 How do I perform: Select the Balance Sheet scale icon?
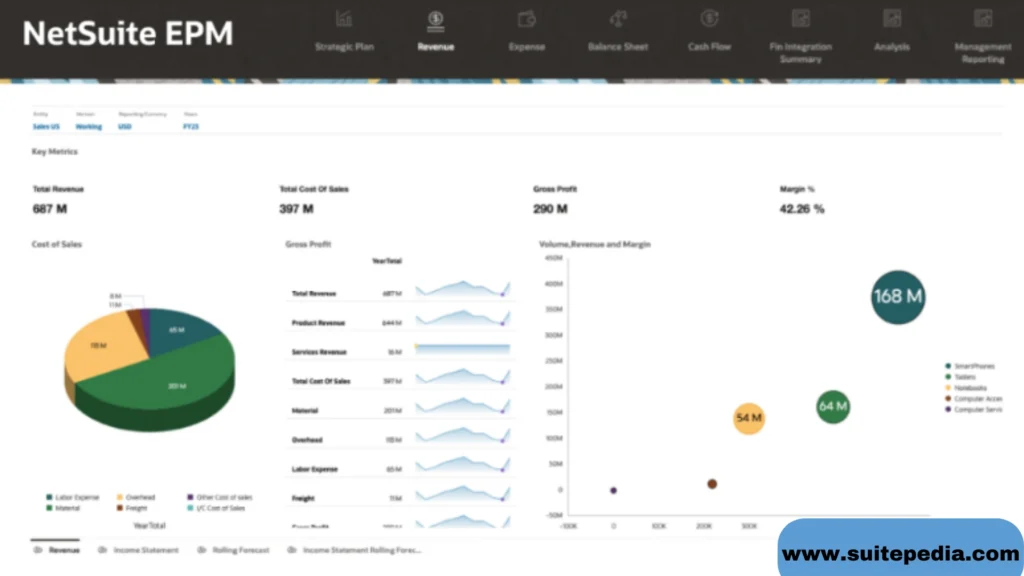618,19
